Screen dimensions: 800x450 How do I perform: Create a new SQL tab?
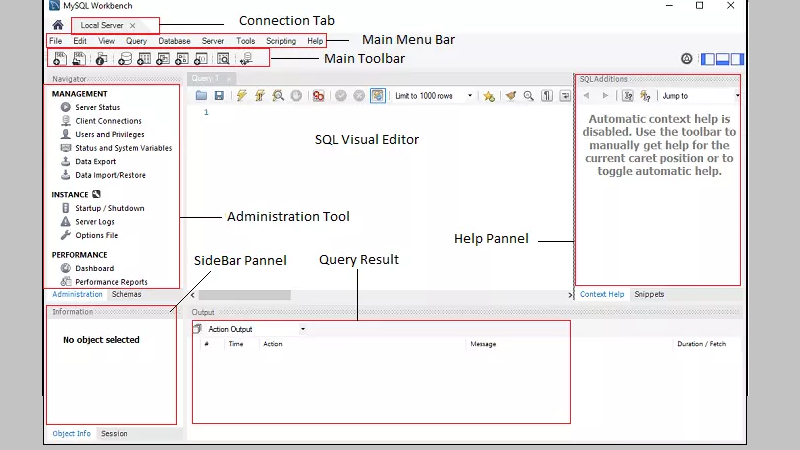point(60,59)
